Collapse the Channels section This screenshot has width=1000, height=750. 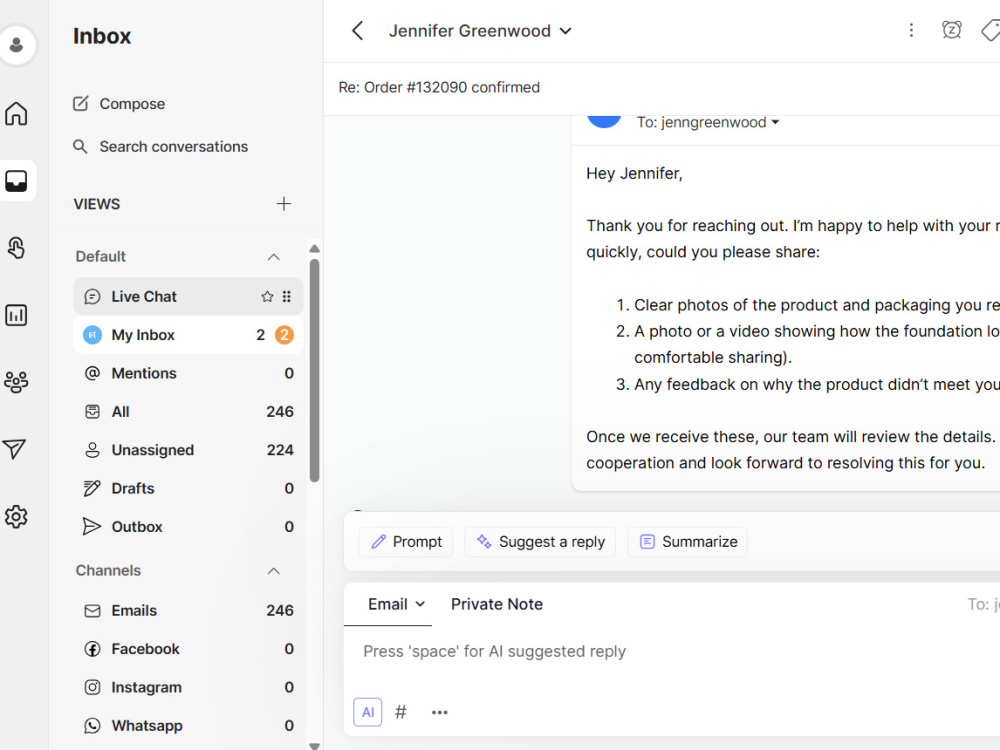coord(274,571)
